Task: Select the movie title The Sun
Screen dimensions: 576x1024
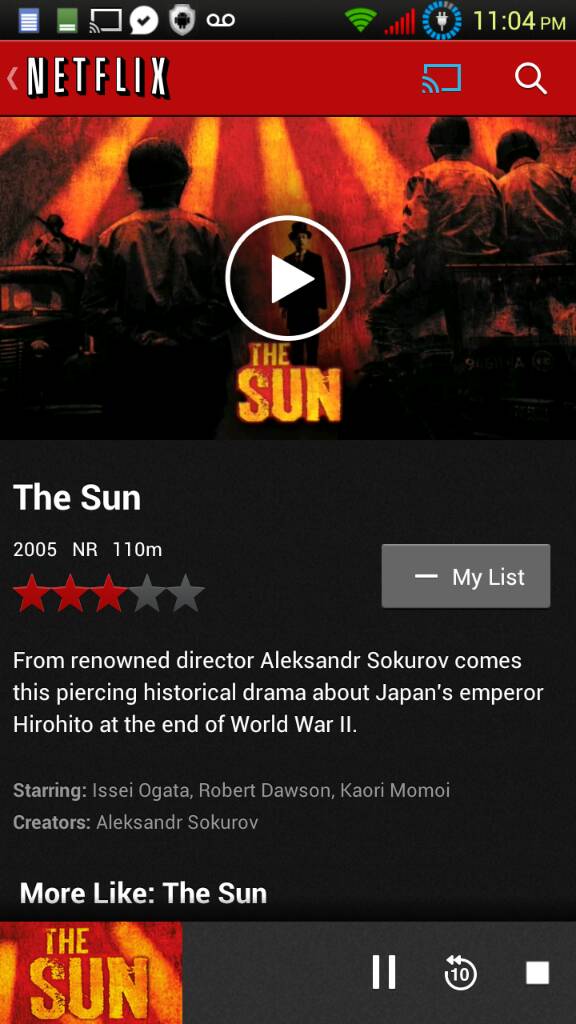Action: pyautogui.click(x=77, y=498)
